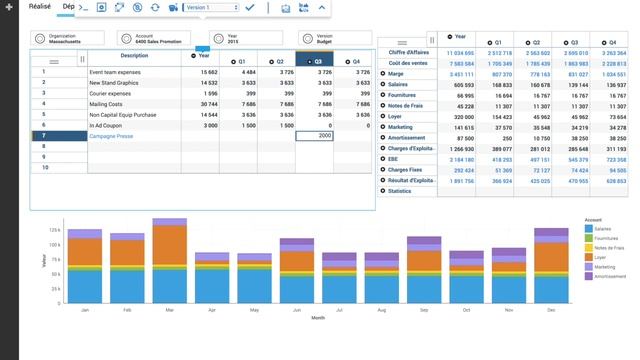Click the right table column-pause handle icon
The width and height of the screenshot is (640, 360).
(x=432, y=40)
